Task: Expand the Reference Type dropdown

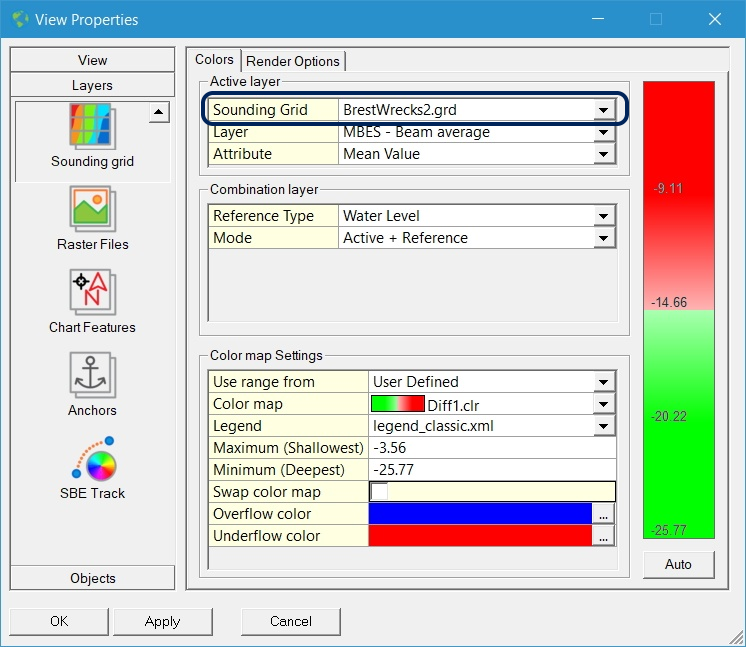Action: pos(603,216)
